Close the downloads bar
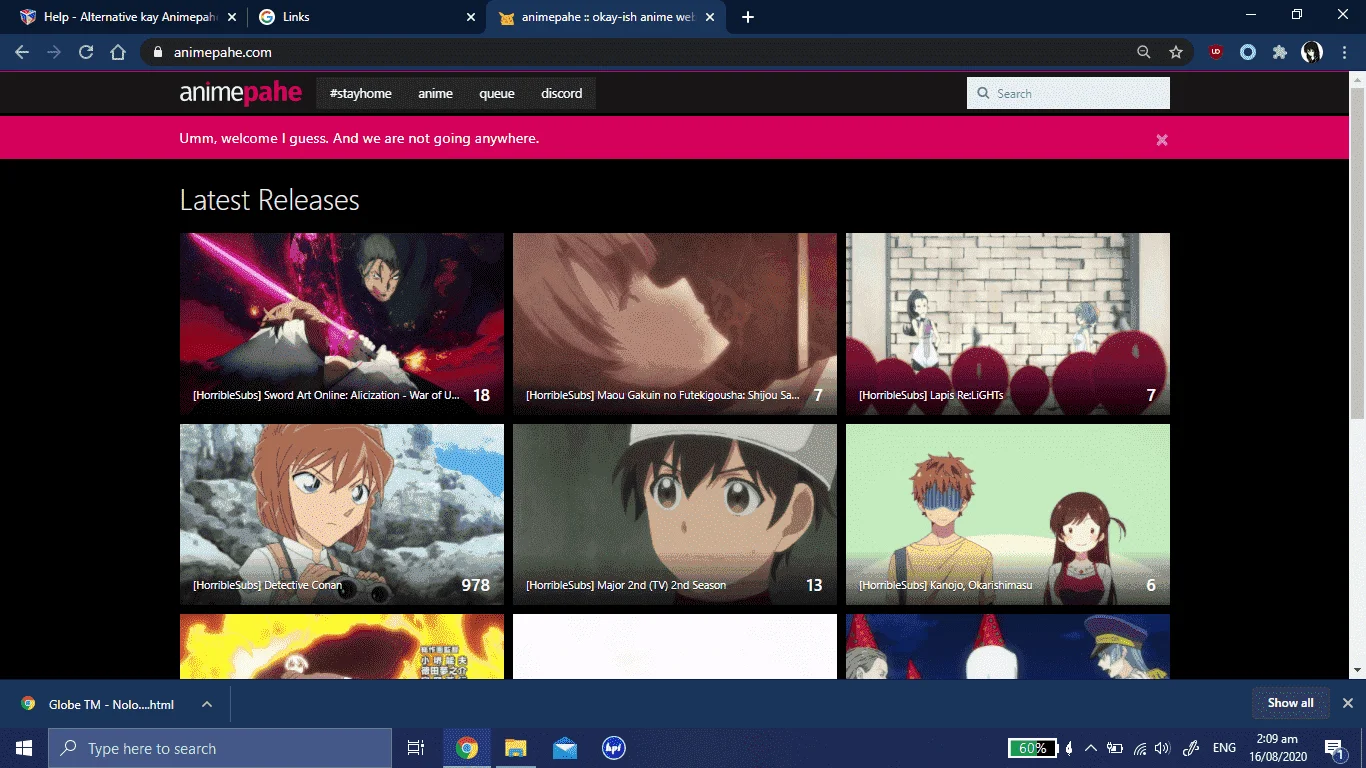The width and height of the screenshot is (1366, 768). pos(1347,703)
